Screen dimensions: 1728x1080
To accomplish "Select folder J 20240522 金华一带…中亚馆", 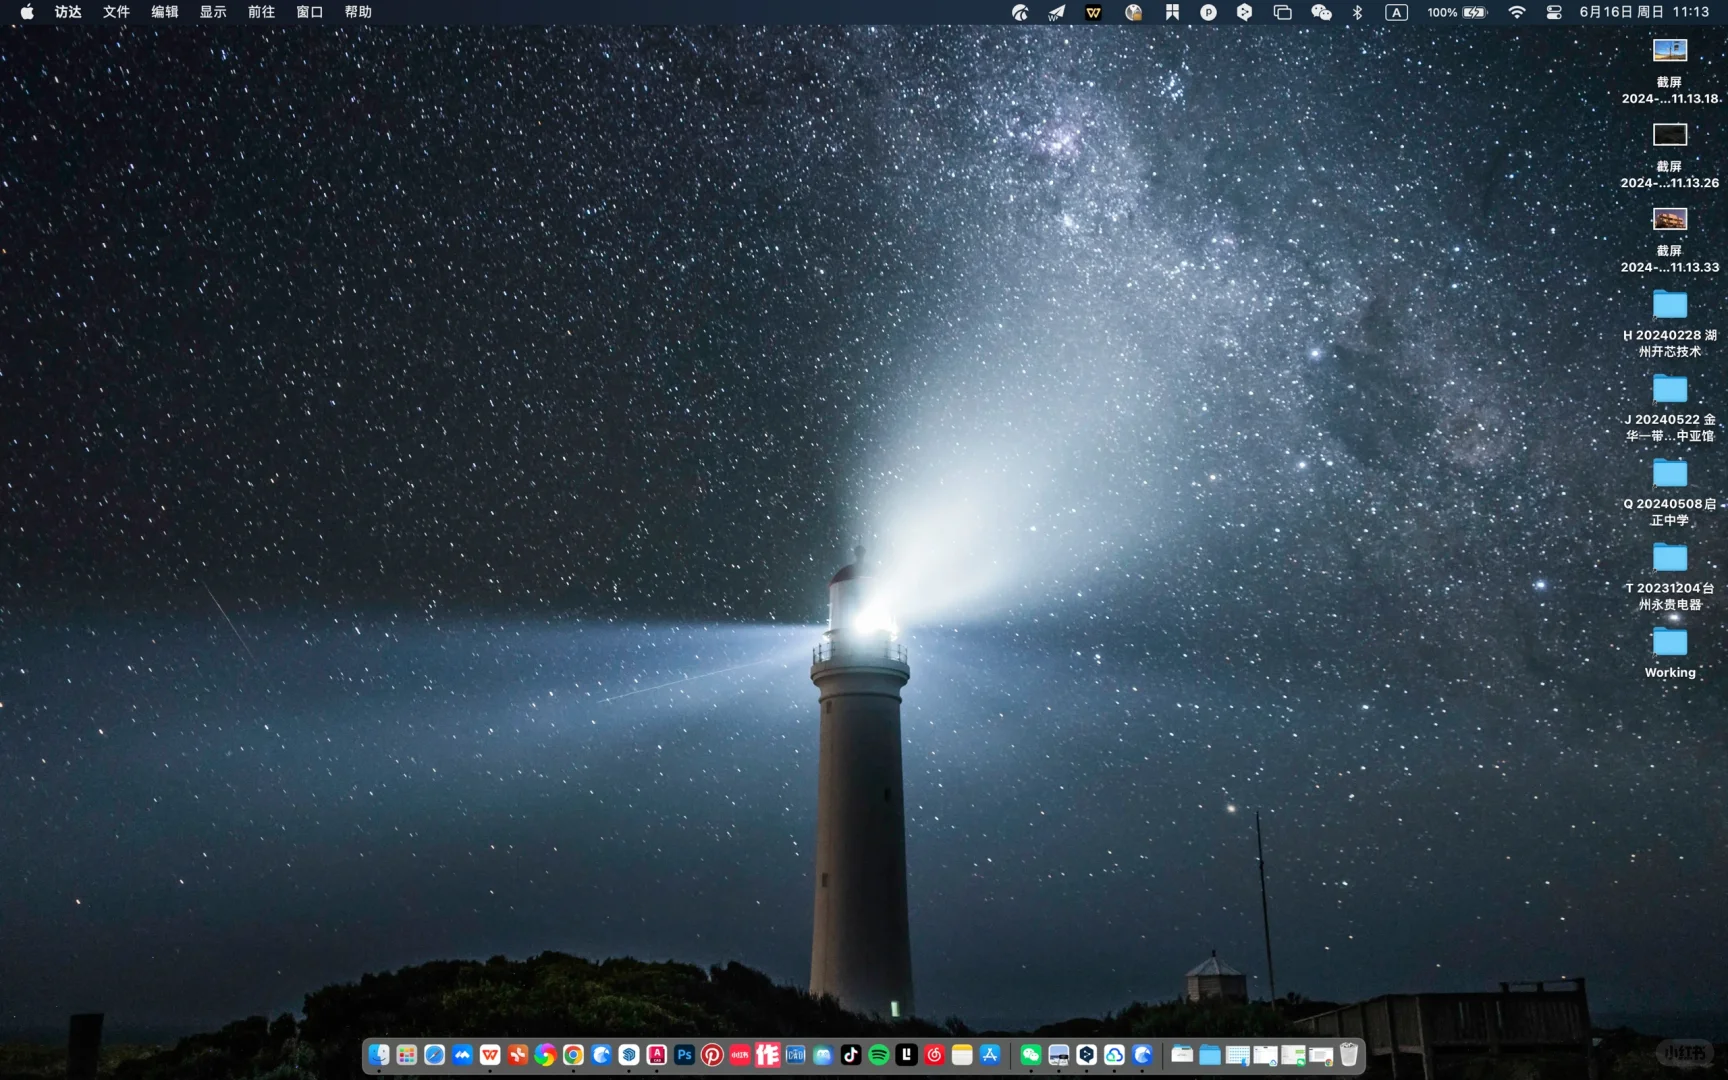I will (1669, 407).
